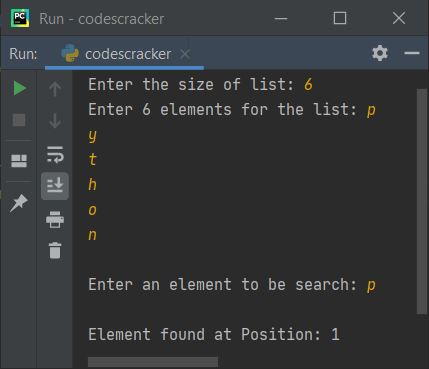
Task: Click the entered letter o
Action: coord(93,210)
